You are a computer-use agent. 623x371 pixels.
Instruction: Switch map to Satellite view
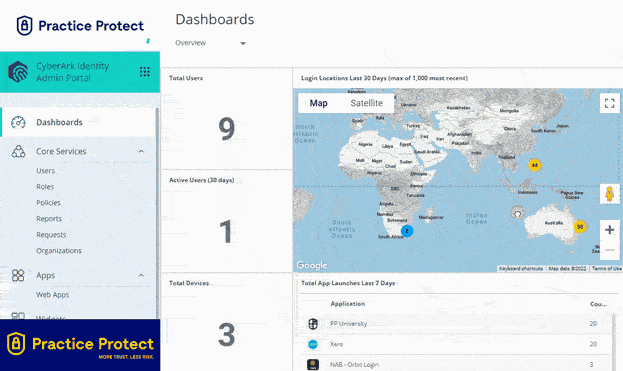[366, 103]
